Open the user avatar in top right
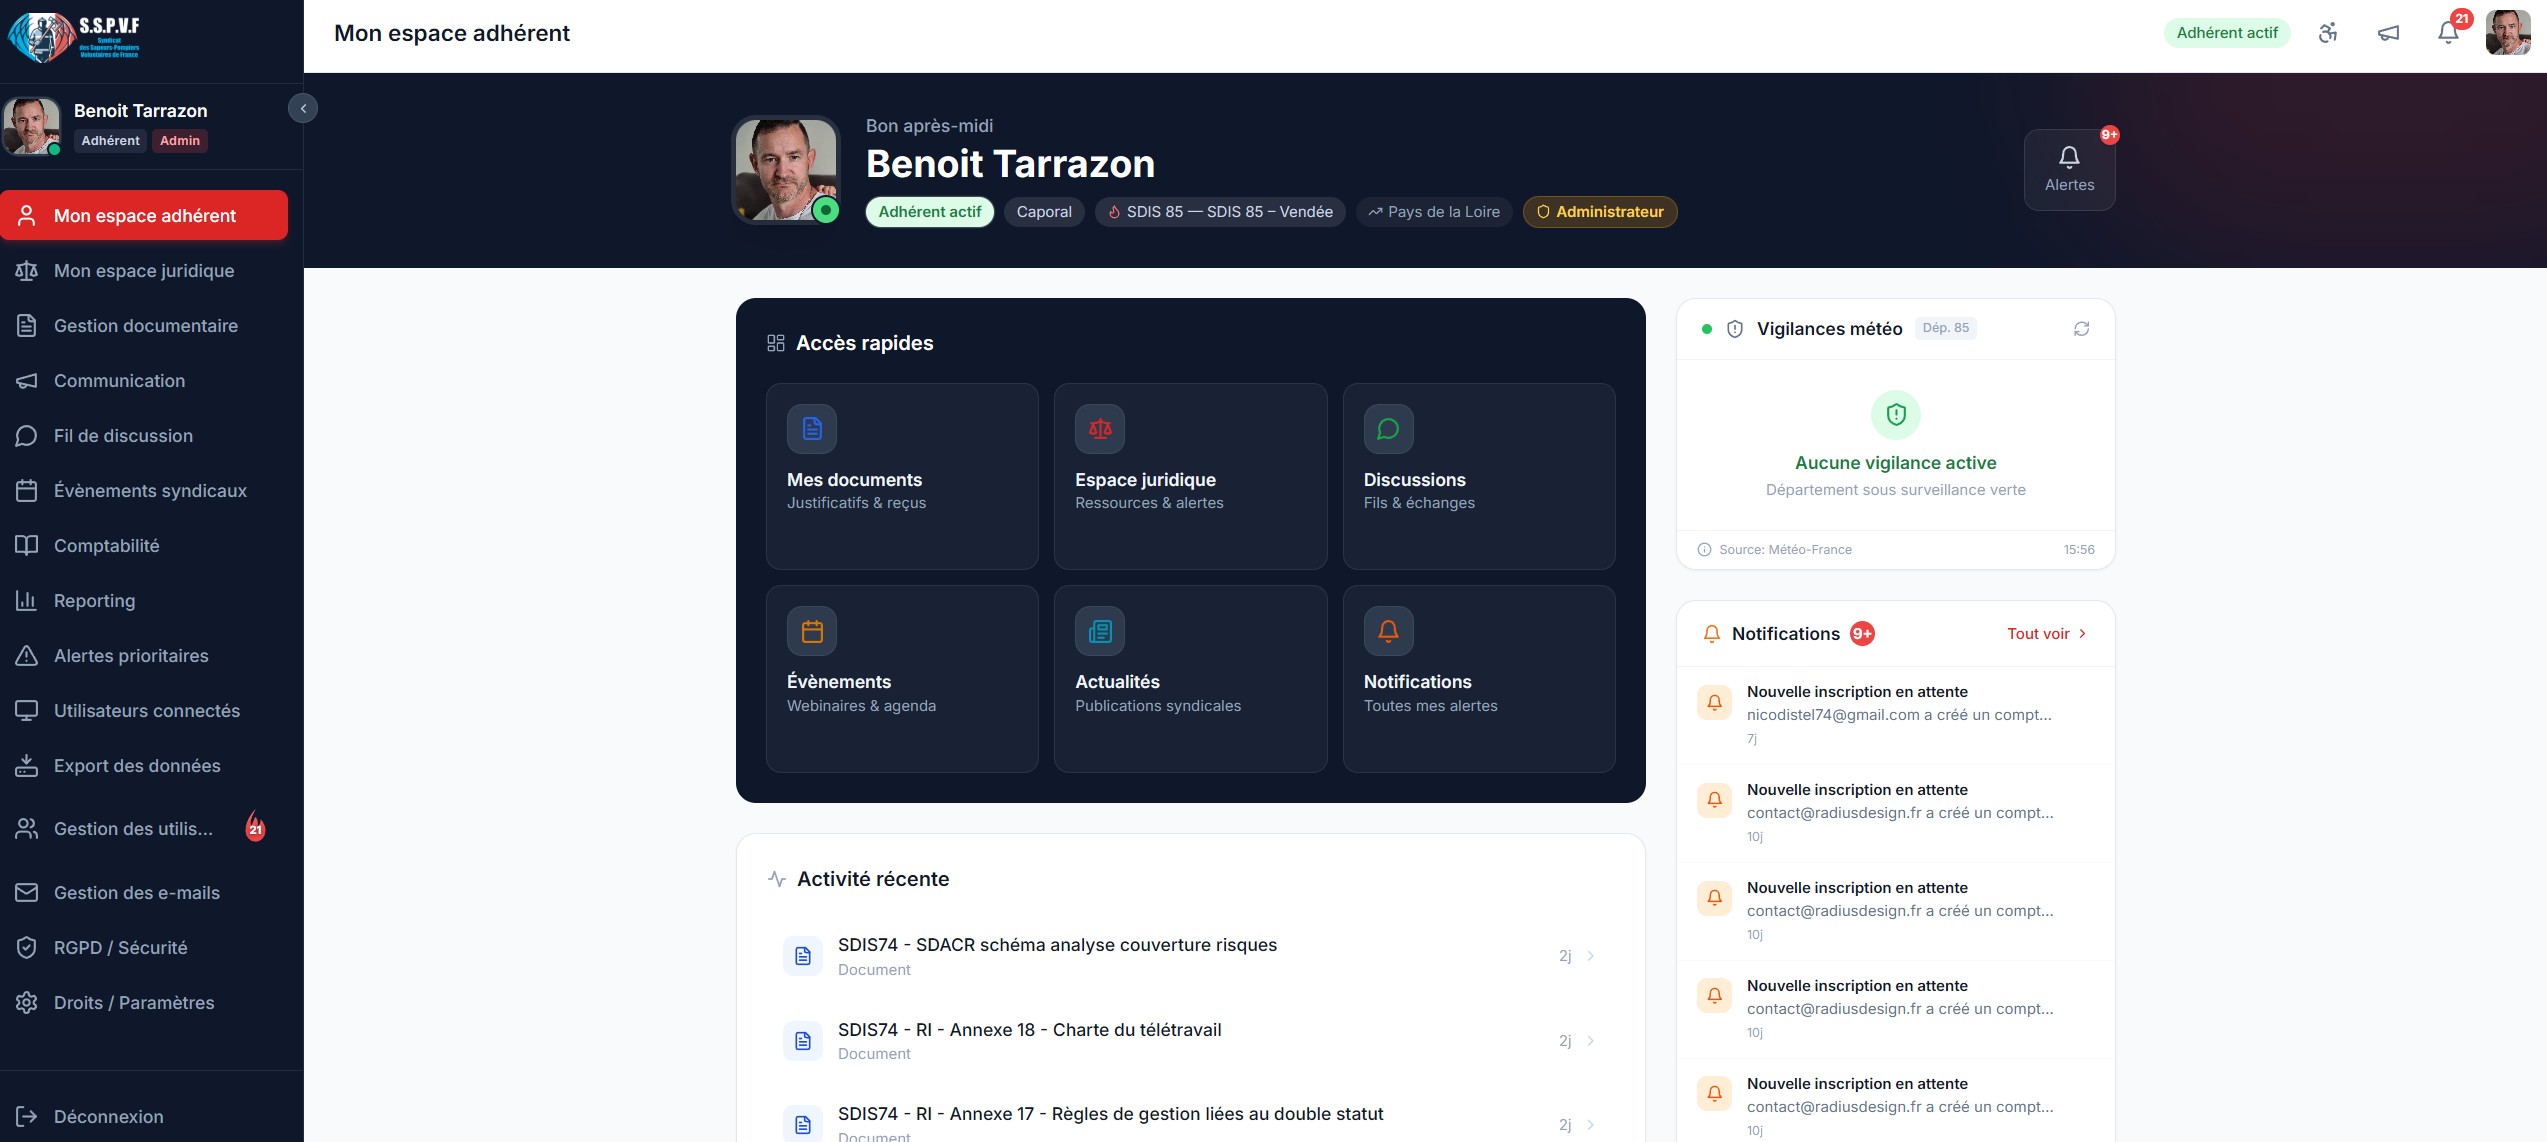The height and width of the screenshot is (1142, 2547). click(x=2507, y=33)
